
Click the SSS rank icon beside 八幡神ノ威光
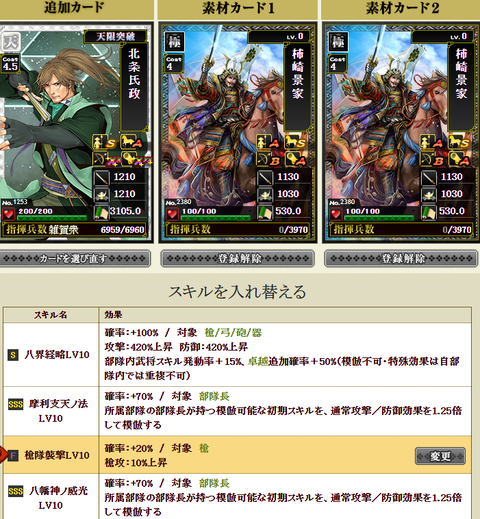coord(16,491)
